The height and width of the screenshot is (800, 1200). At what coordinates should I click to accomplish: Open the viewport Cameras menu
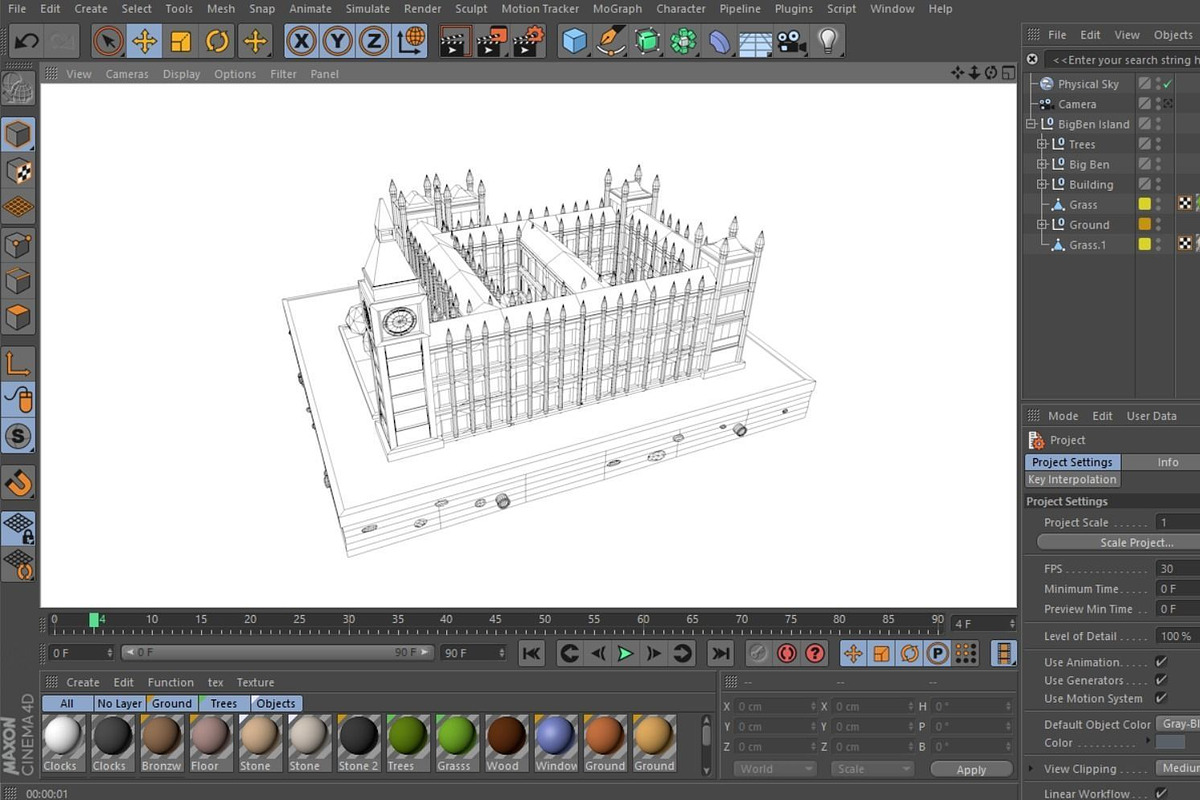(x=127, y=74)
